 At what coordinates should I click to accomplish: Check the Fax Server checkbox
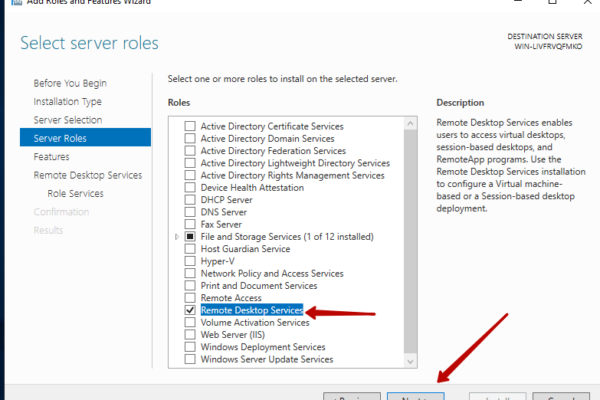[x=190, y=224]
